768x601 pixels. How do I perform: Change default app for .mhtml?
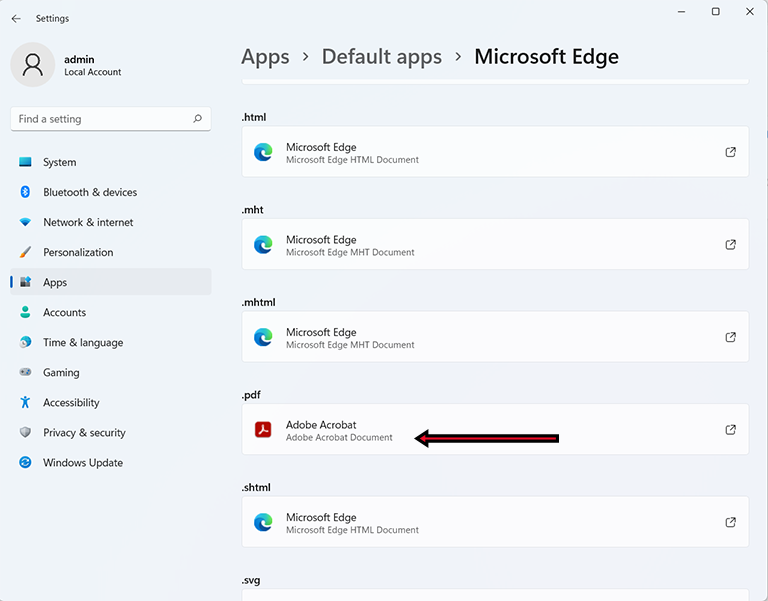point(495,337)
